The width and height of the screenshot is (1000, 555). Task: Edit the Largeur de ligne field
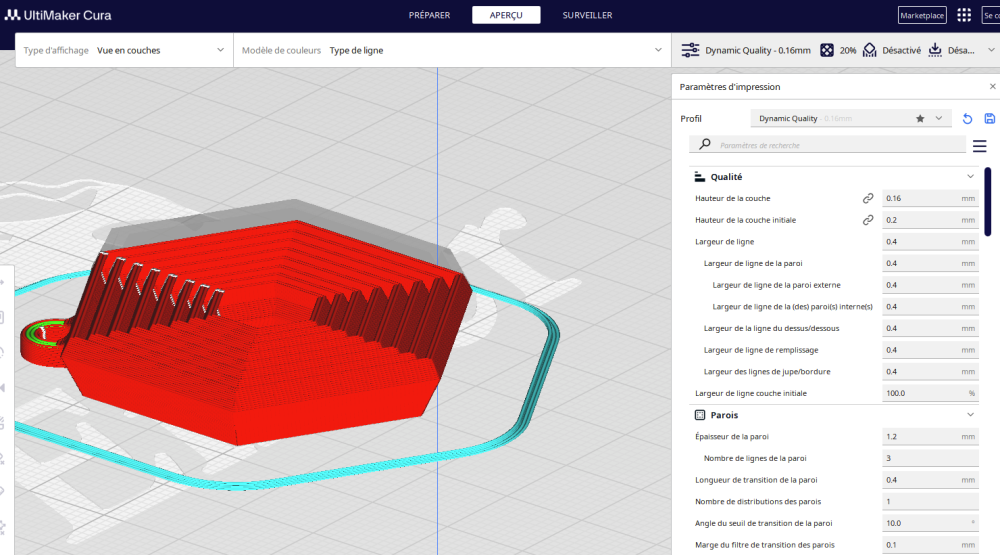pos(930,242)
